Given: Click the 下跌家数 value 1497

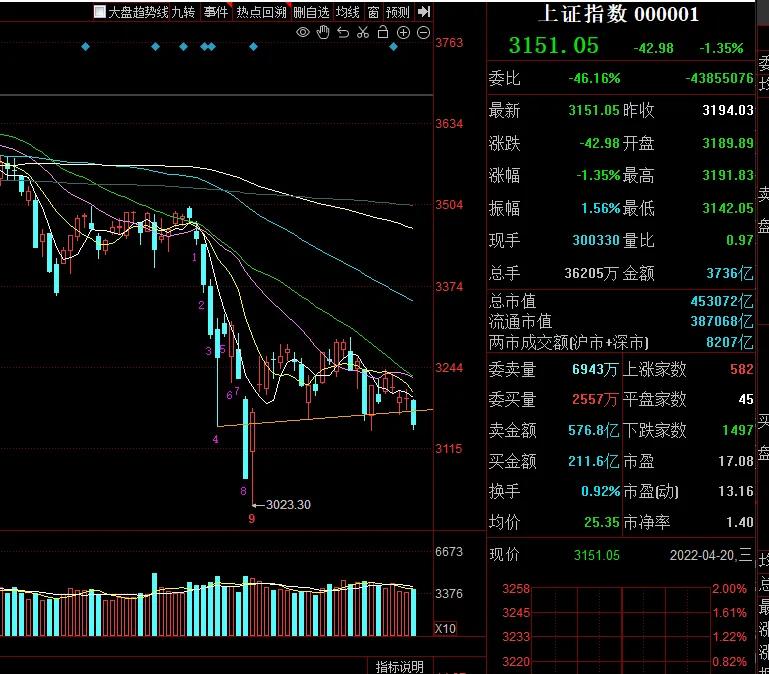Looking at the screenshot, I should pyautogui.click(x=738, y=430).
